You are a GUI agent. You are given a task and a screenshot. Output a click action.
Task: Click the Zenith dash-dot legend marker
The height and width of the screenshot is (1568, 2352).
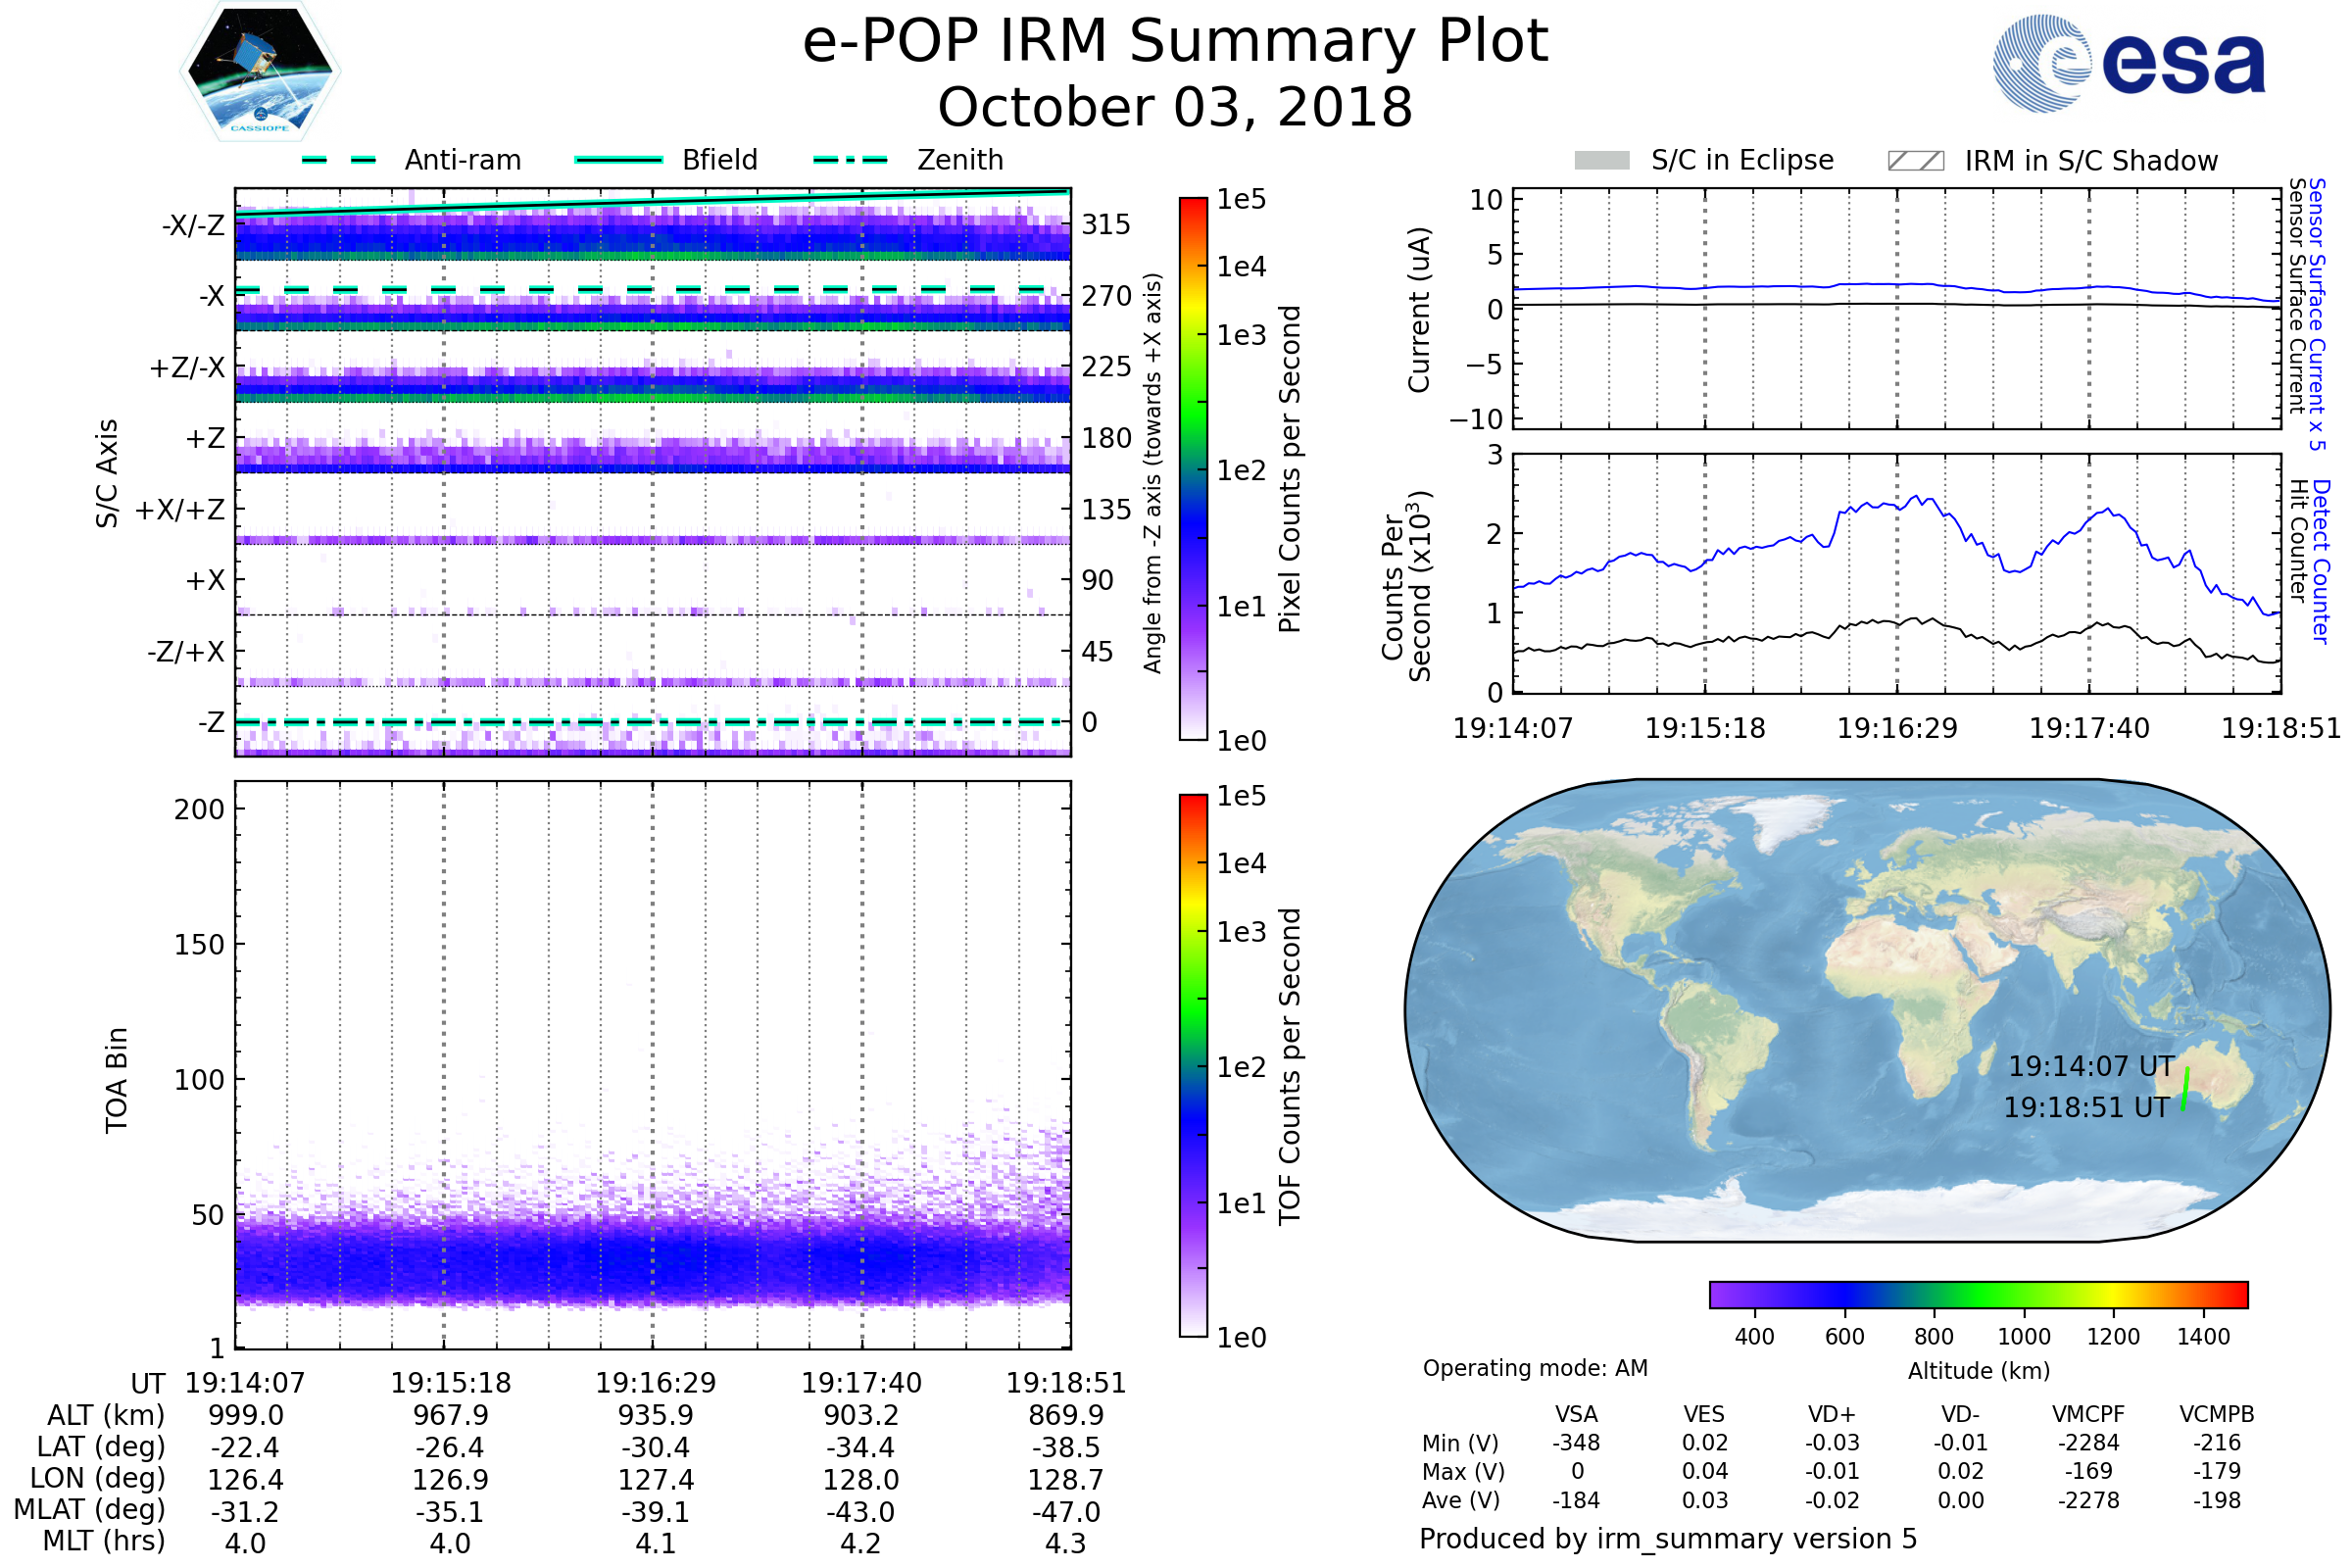[x=850, y=160]
